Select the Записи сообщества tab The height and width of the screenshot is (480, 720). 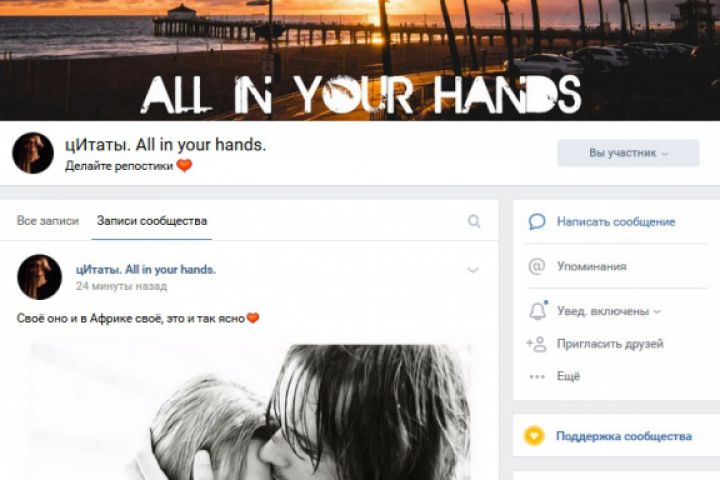click(152, 221)
